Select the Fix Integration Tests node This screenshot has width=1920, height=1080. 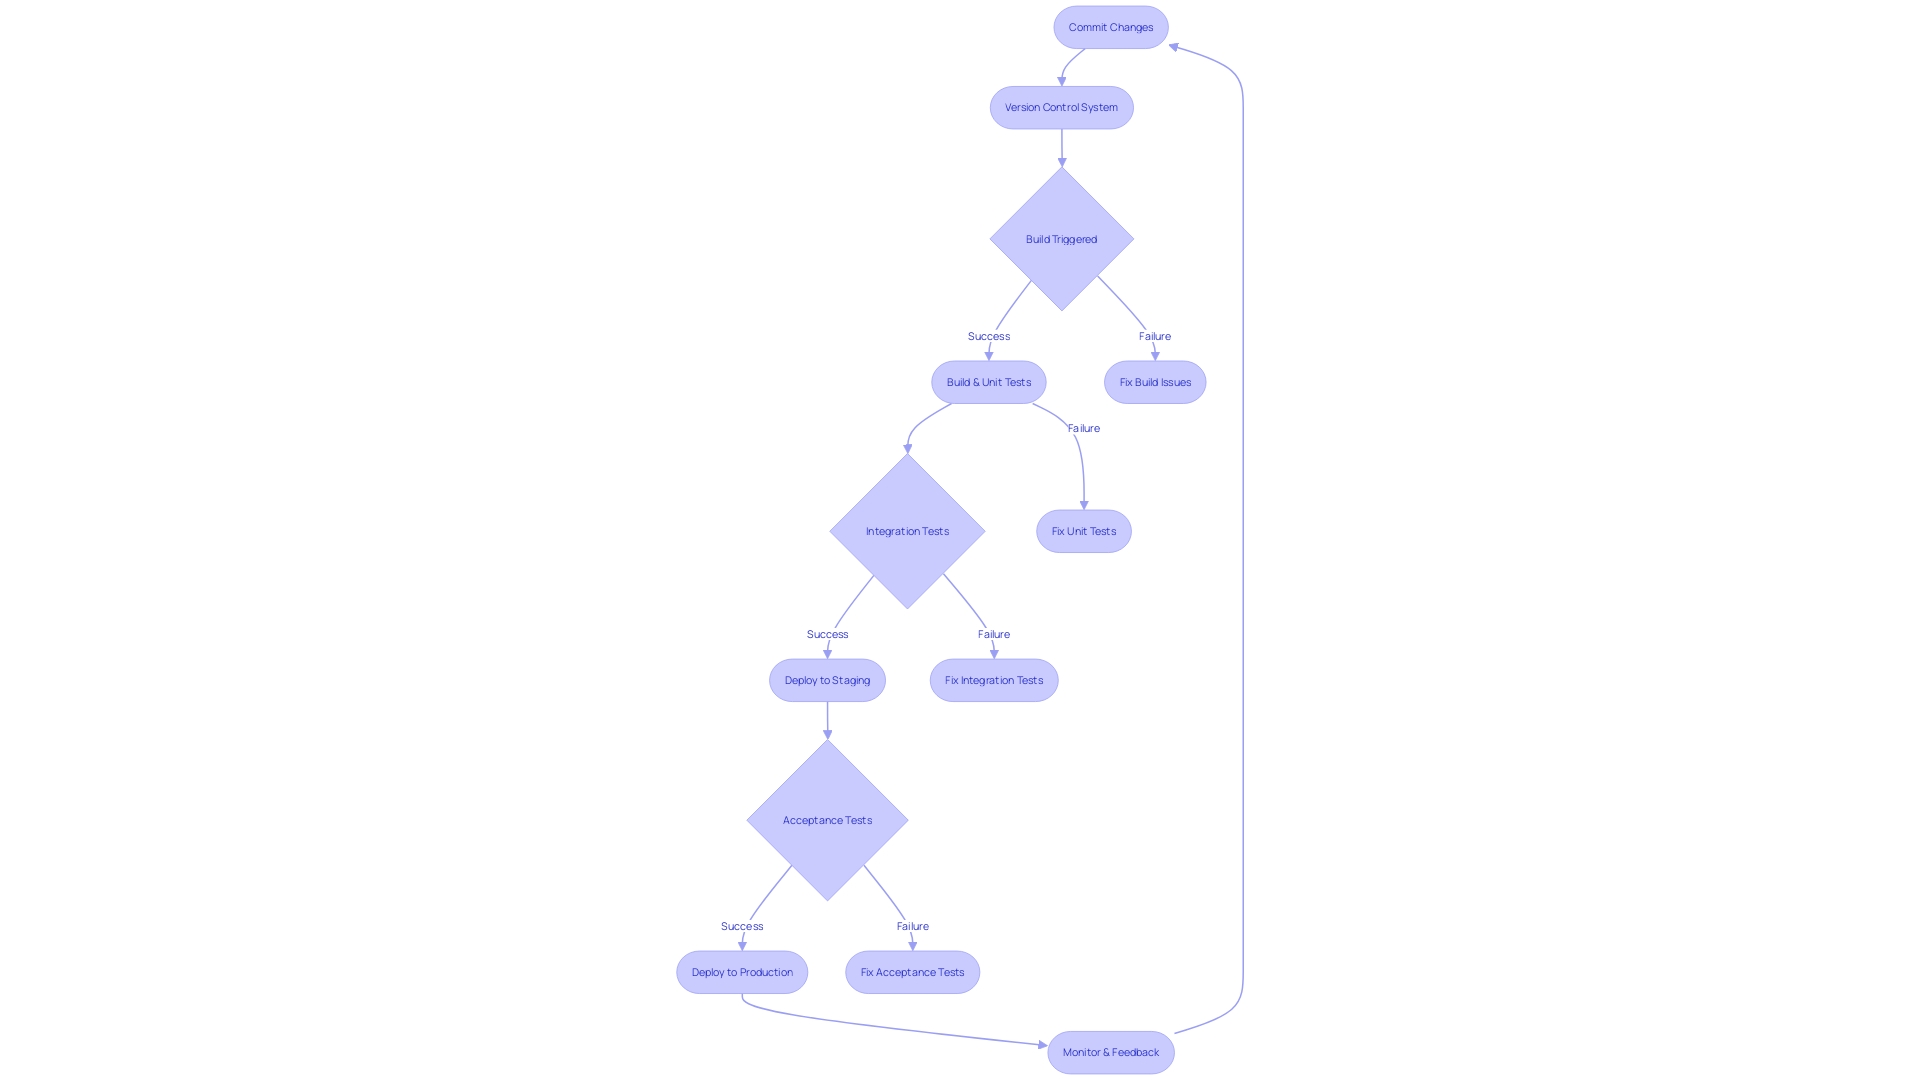pos(993,680)
